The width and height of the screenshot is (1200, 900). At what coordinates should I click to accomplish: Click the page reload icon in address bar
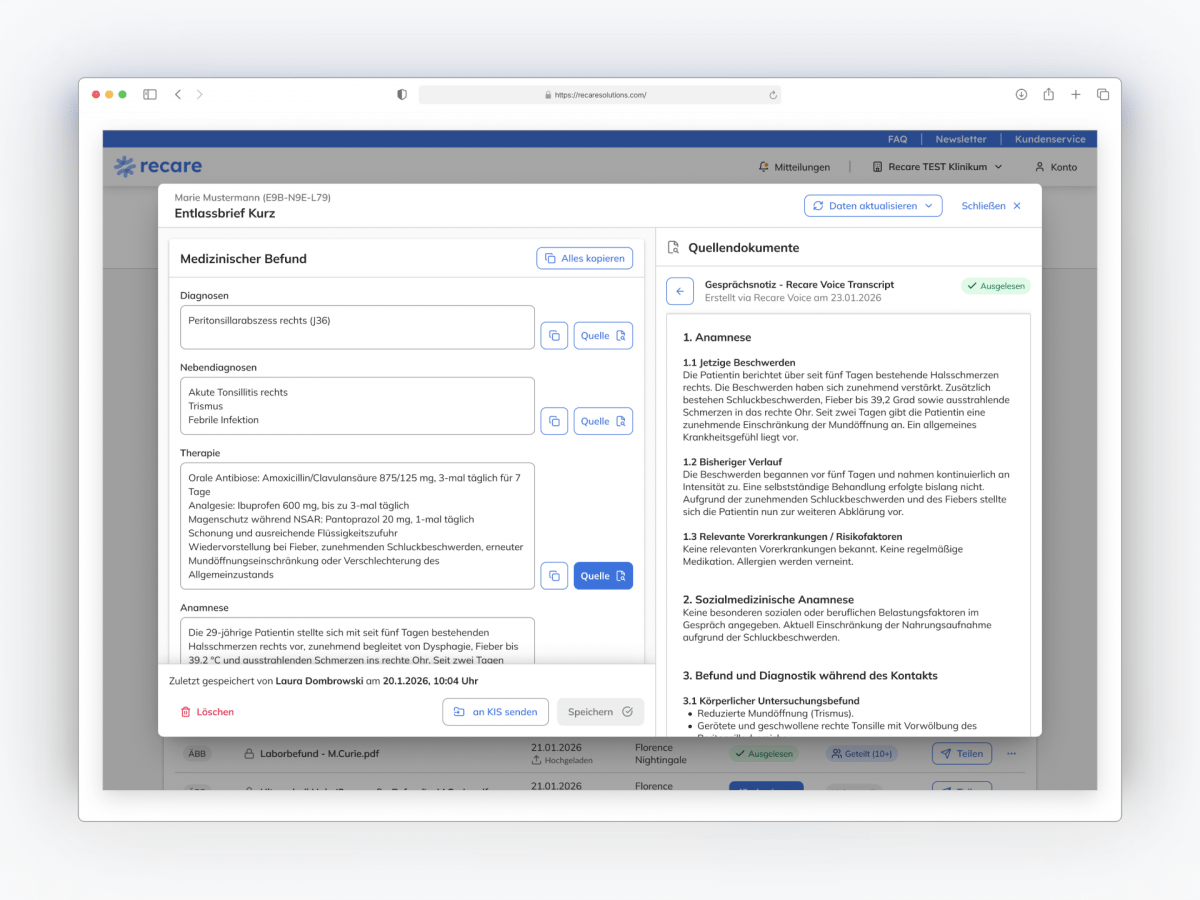tap(773, 95)
